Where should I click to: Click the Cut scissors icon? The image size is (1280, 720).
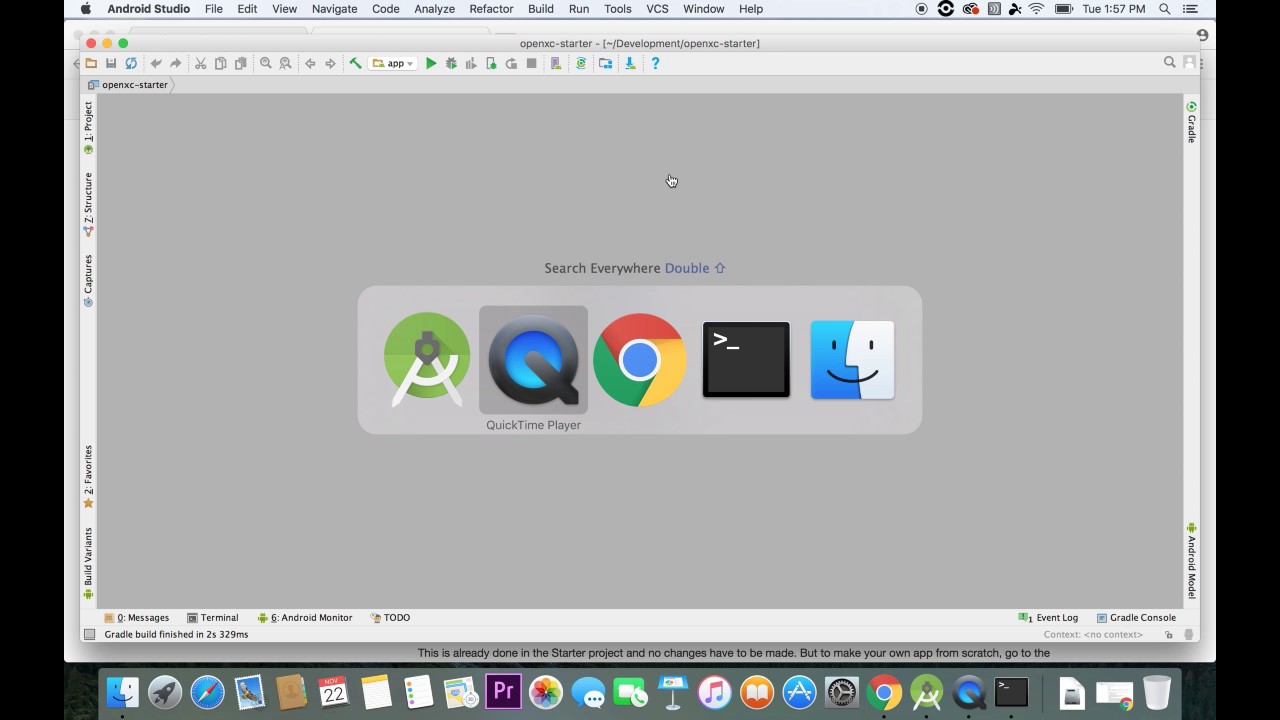click(200, 63)
